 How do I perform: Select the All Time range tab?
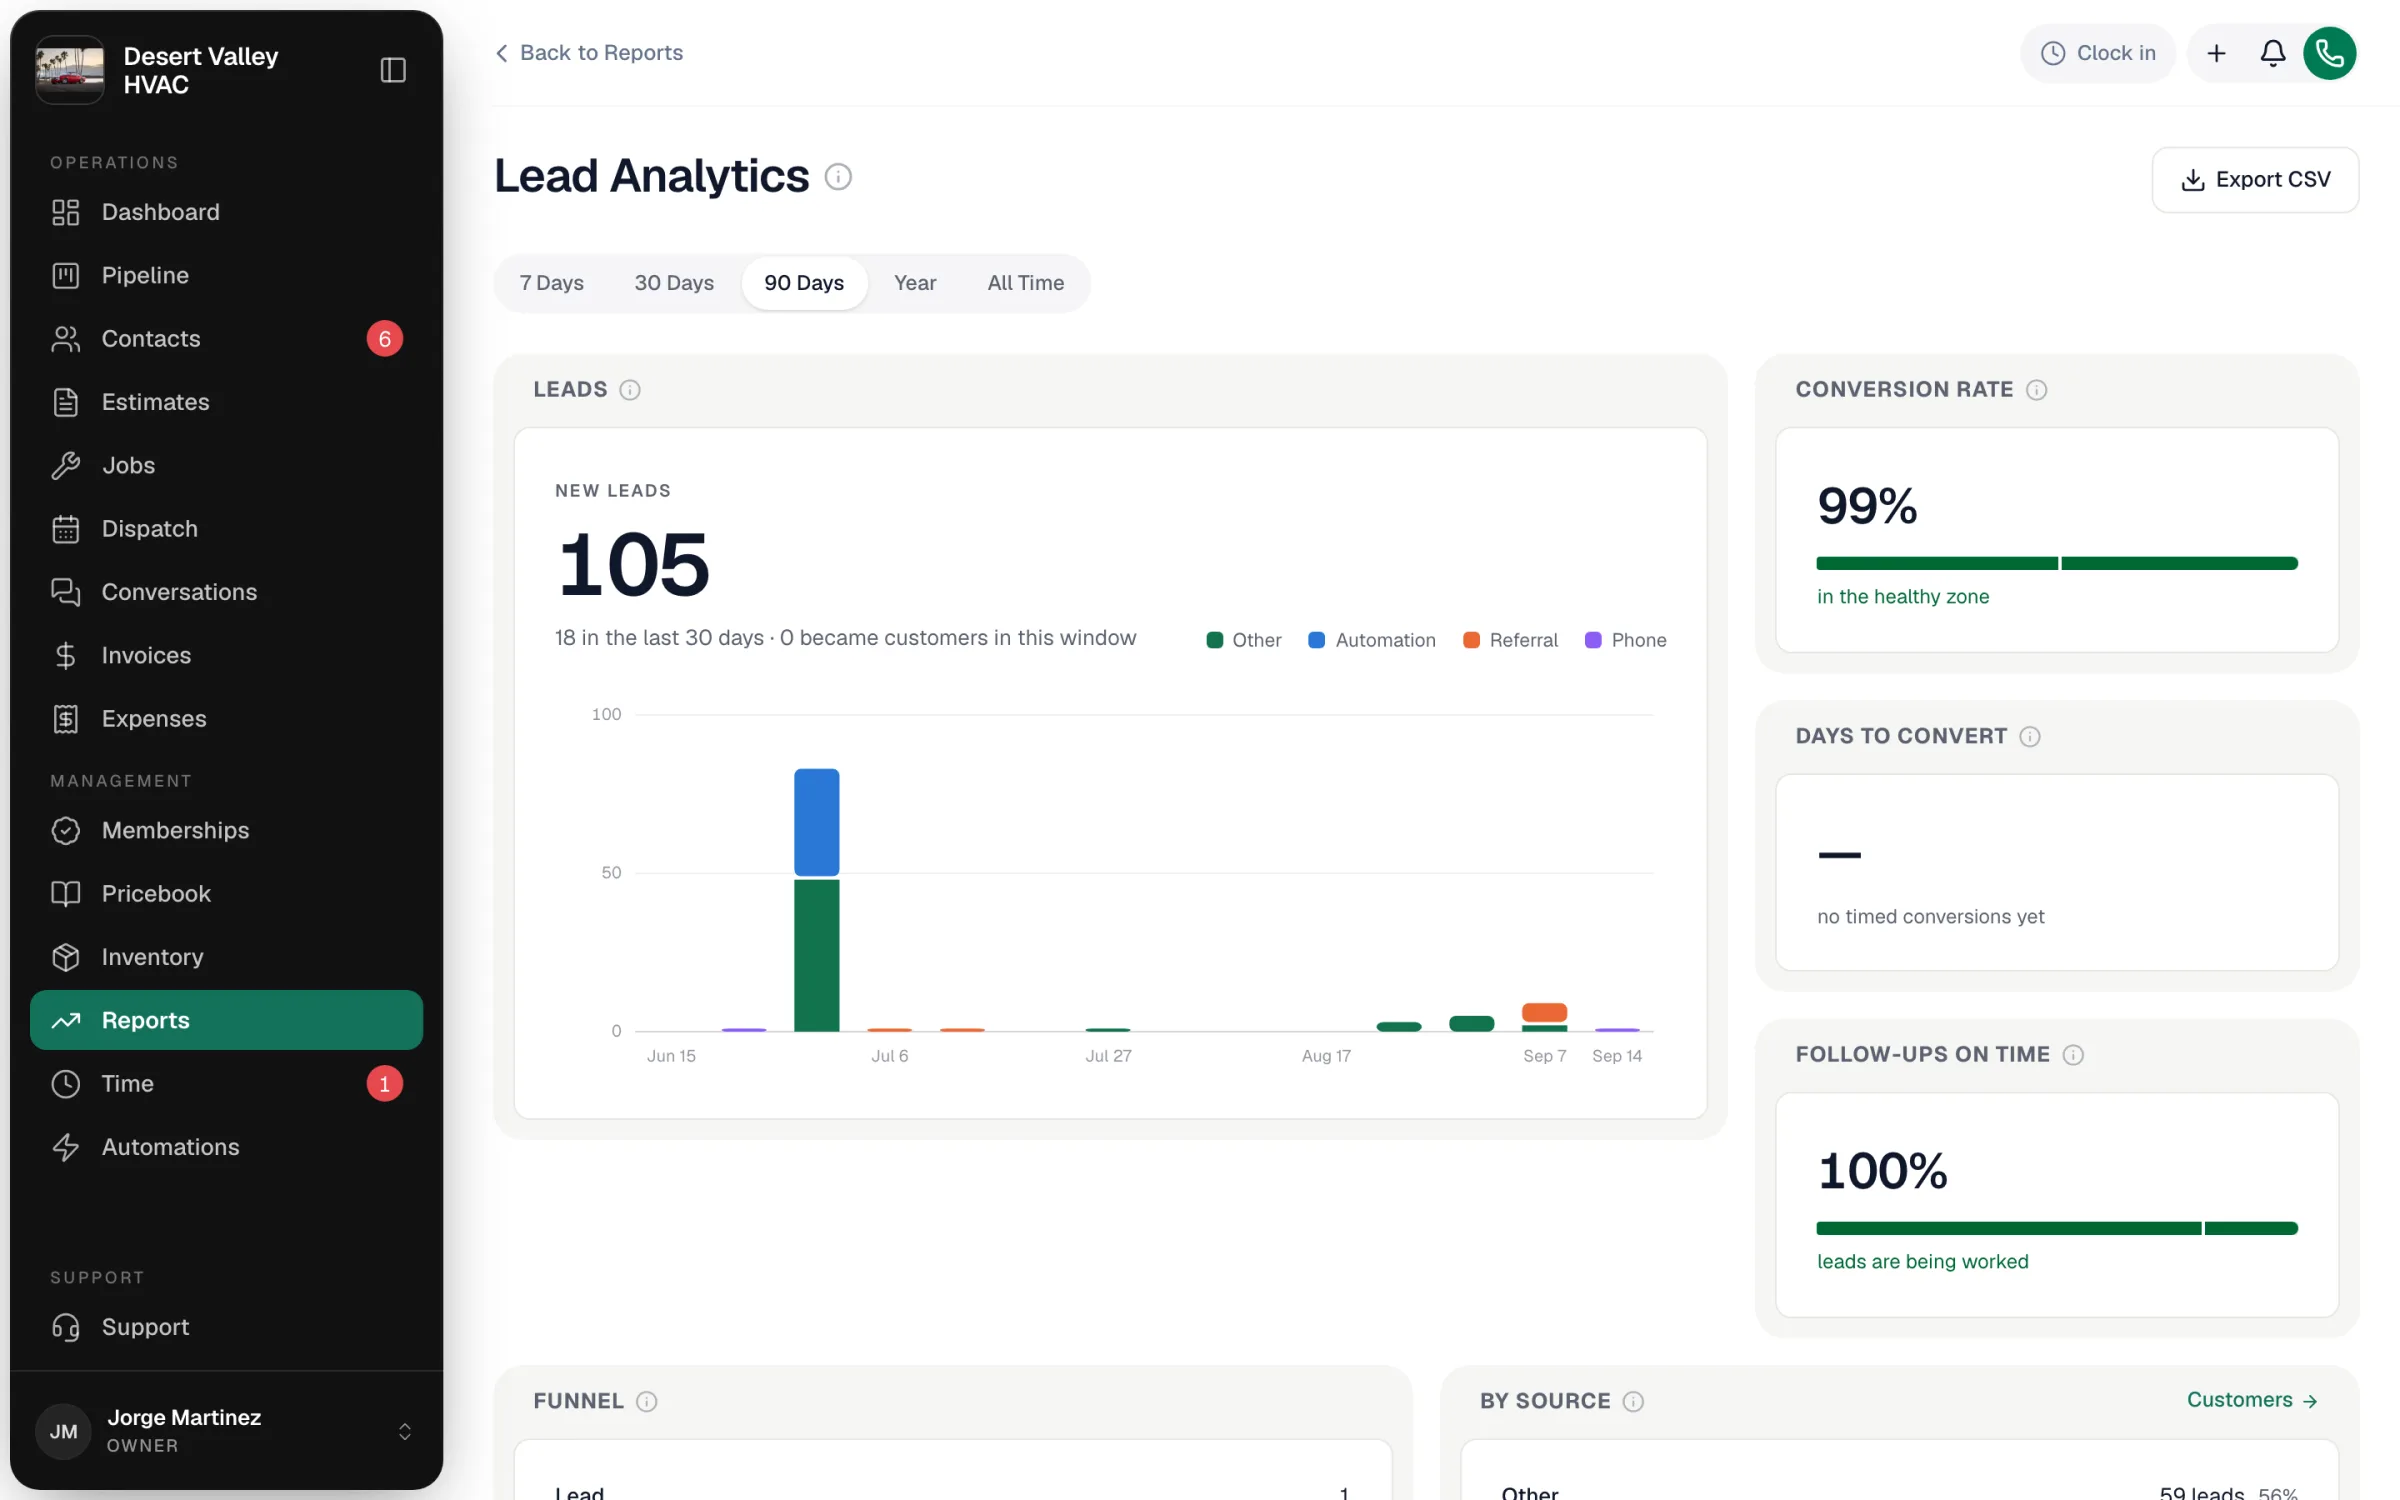click(1026, 283)
